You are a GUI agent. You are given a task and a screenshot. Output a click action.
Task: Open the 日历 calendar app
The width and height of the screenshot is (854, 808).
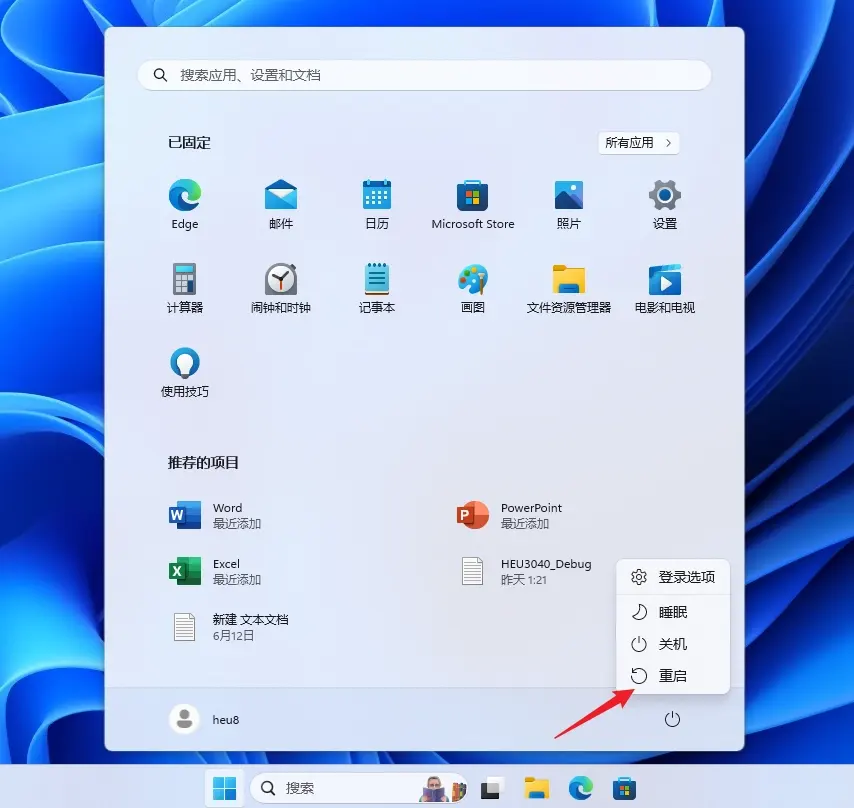click(377, 204)
